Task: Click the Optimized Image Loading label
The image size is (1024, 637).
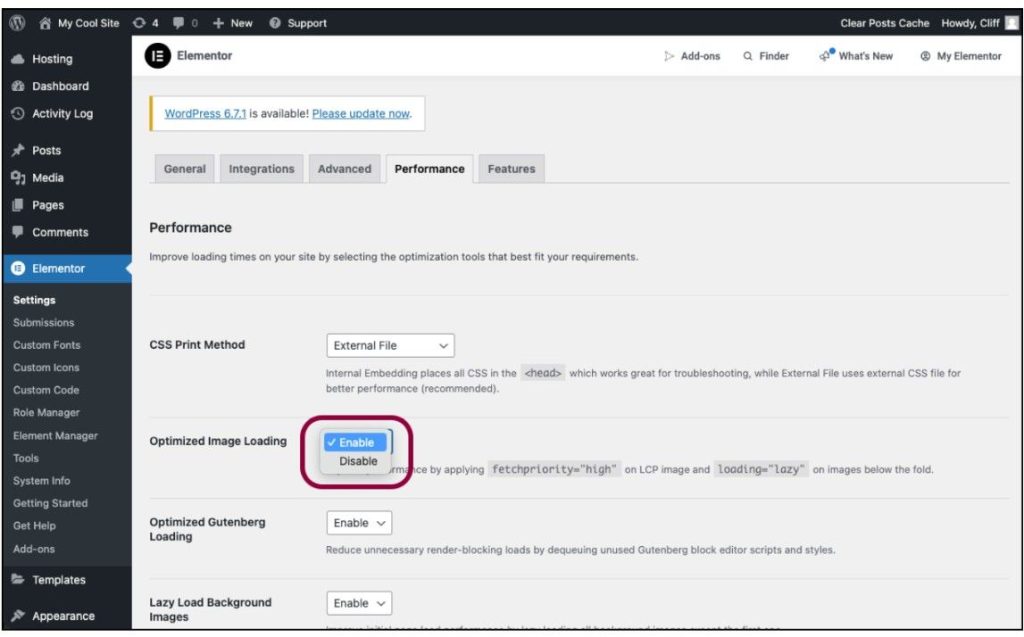Action: click(x=218, y=441)
